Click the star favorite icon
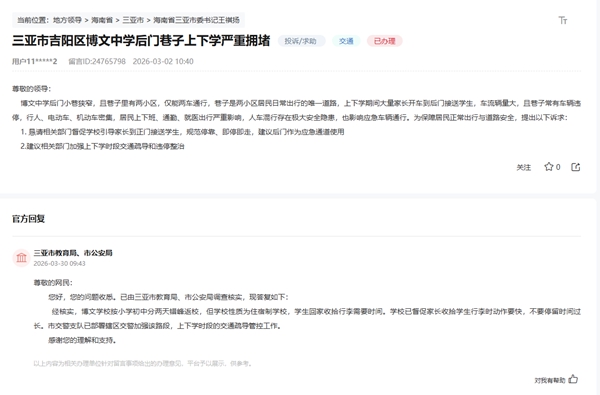The height and width of the screenshot is (395, 600). tap(549, 167)
